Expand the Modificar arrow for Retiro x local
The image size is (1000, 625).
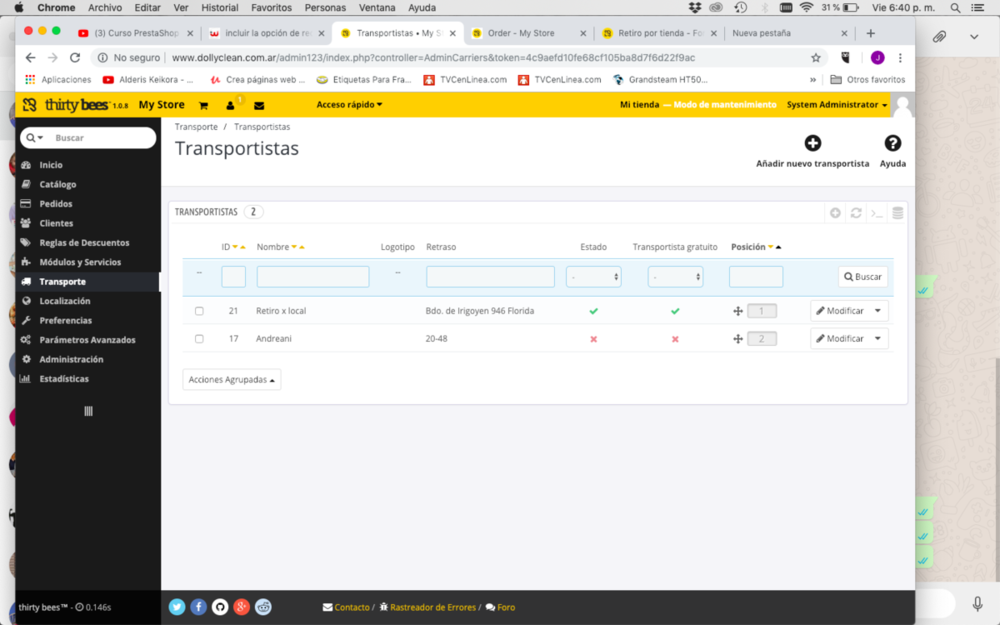tap(878, 311)
